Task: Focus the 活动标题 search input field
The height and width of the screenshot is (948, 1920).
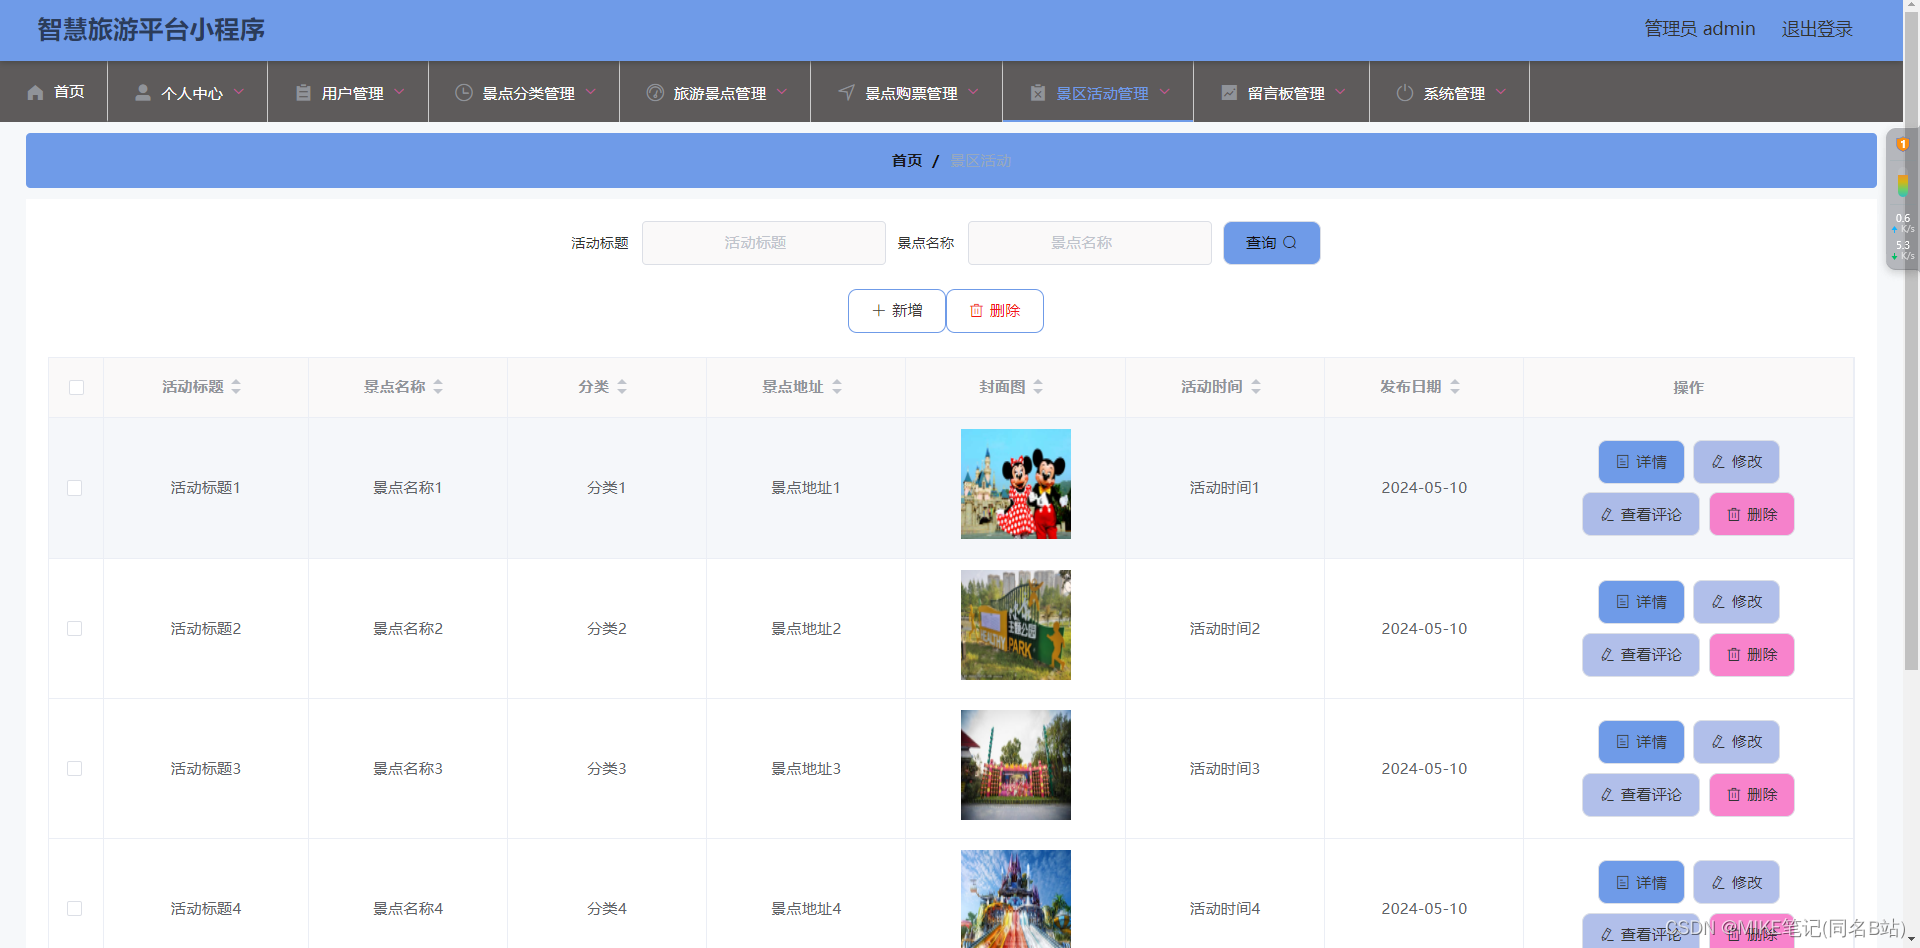Action: click(764, 243)
